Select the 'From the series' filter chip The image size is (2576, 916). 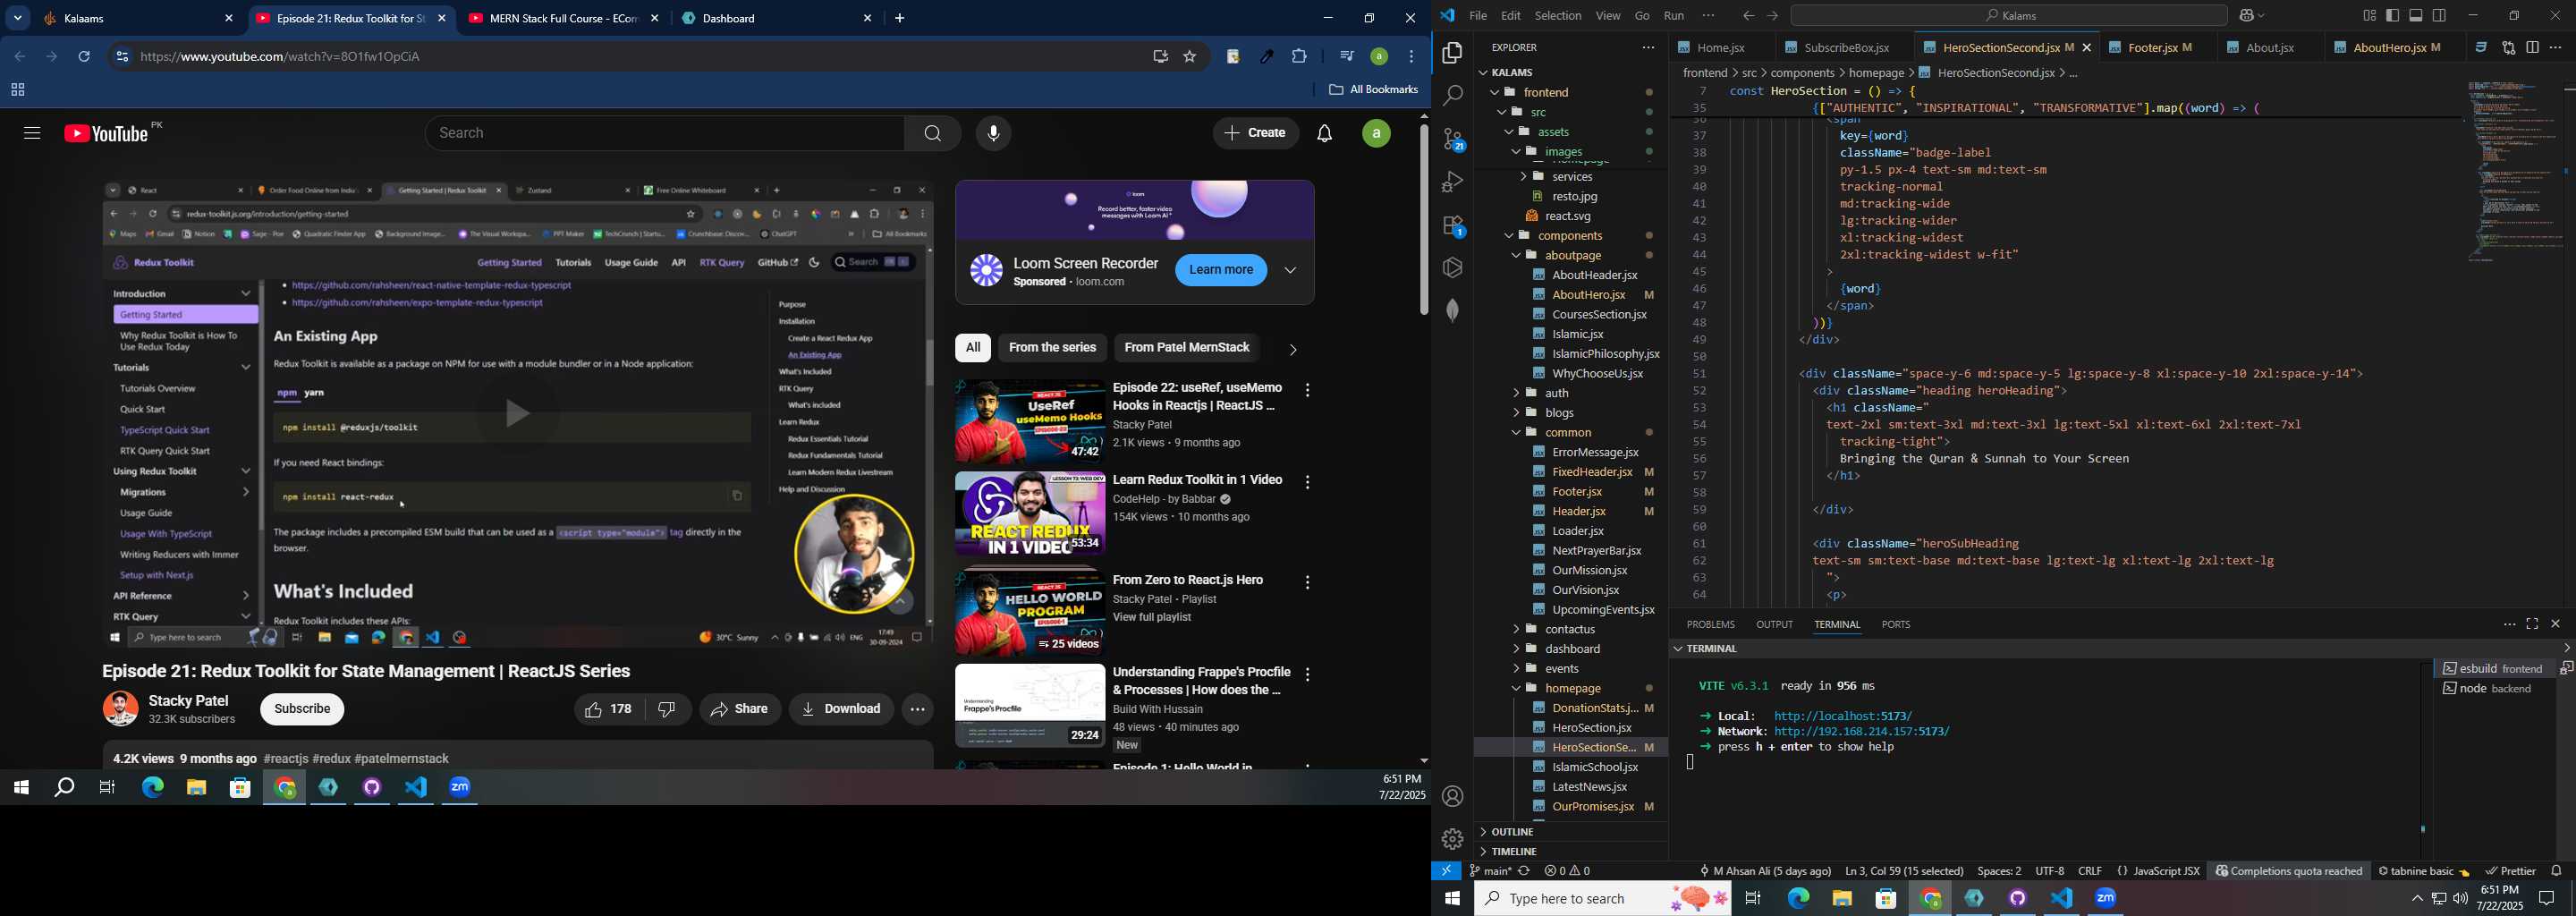point(1052,348)
